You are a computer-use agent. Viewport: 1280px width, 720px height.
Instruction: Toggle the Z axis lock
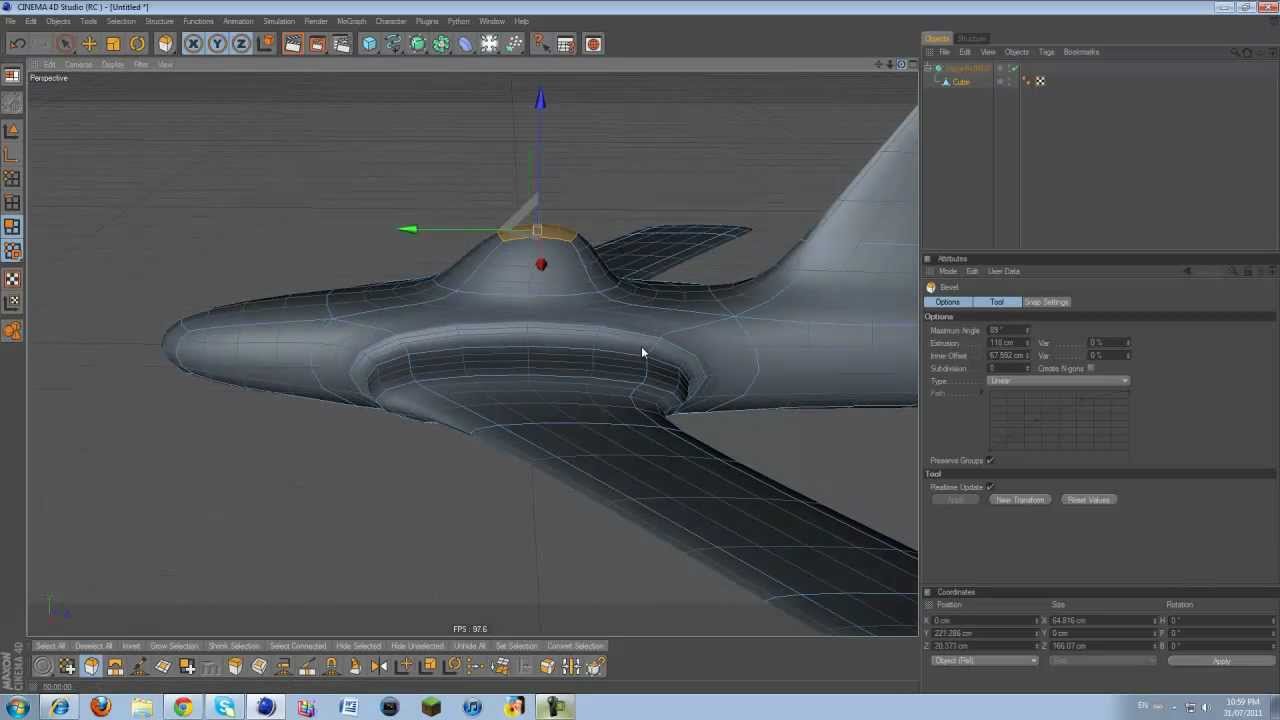pos(241,44)
